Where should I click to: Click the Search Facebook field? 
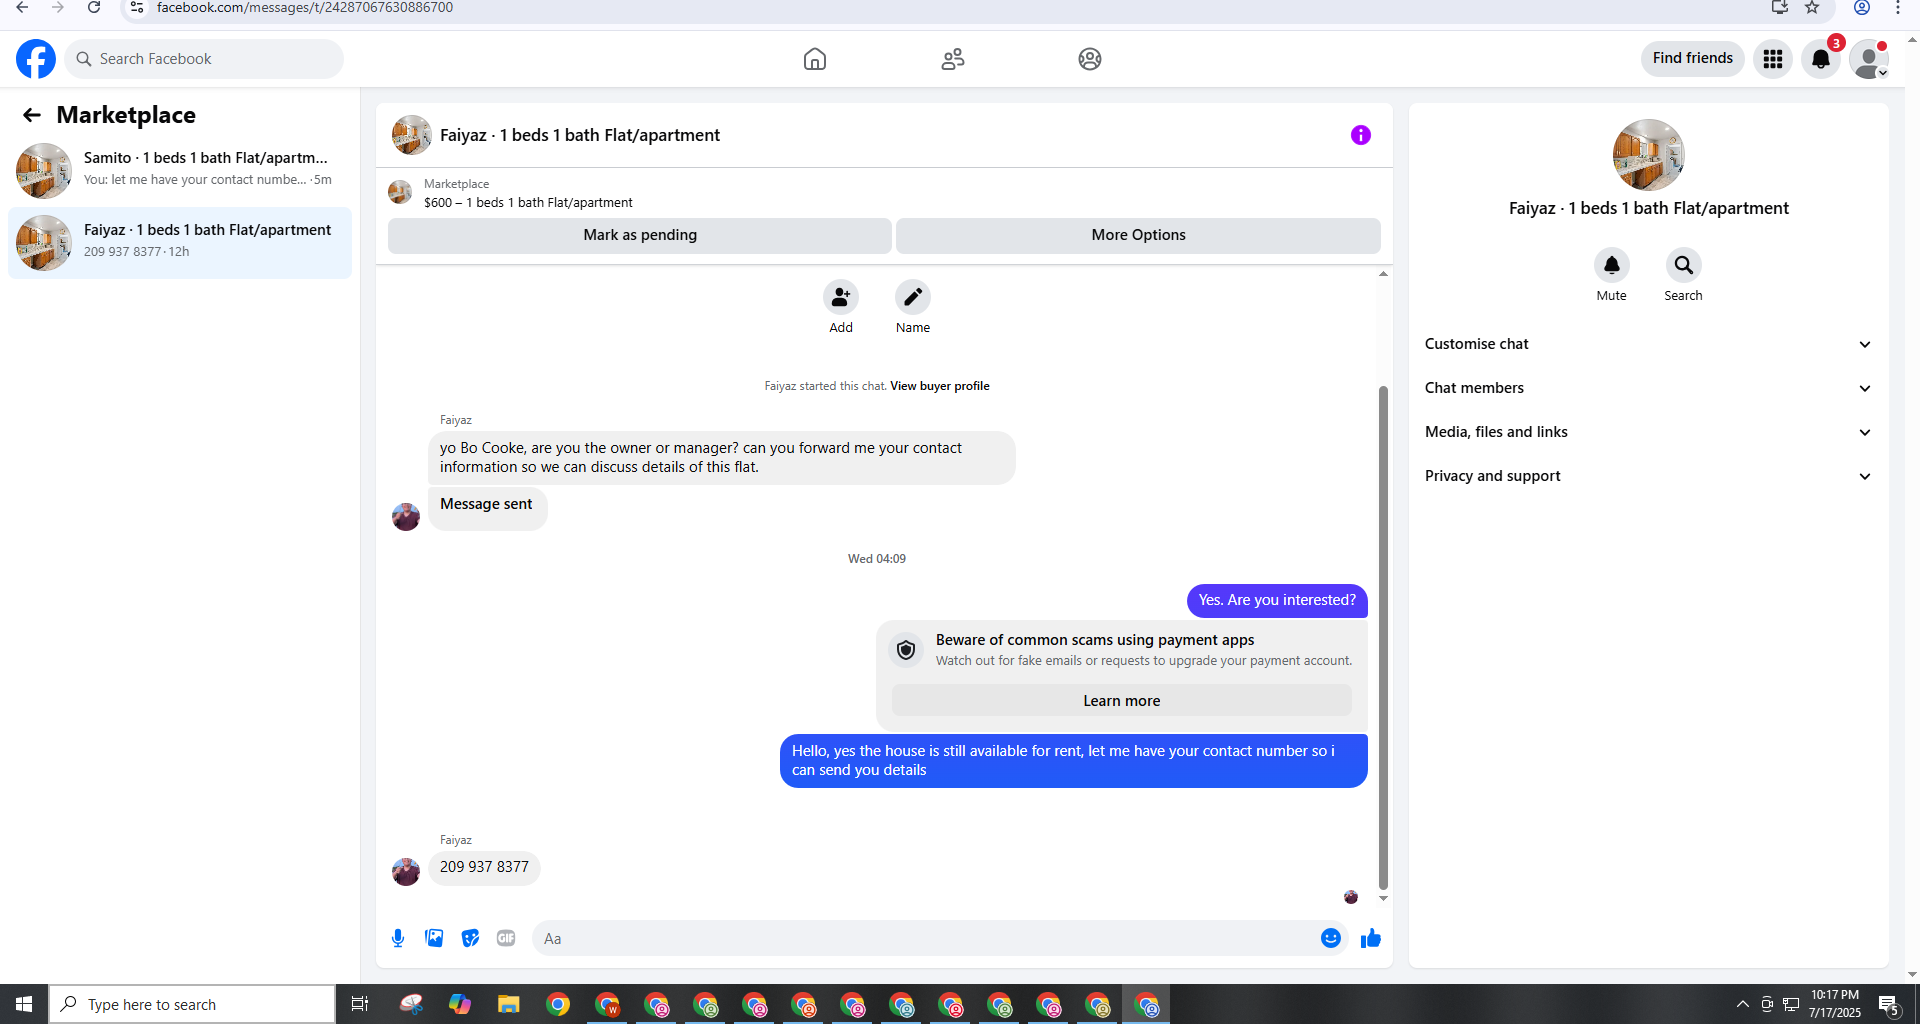(x=204, y=59)
